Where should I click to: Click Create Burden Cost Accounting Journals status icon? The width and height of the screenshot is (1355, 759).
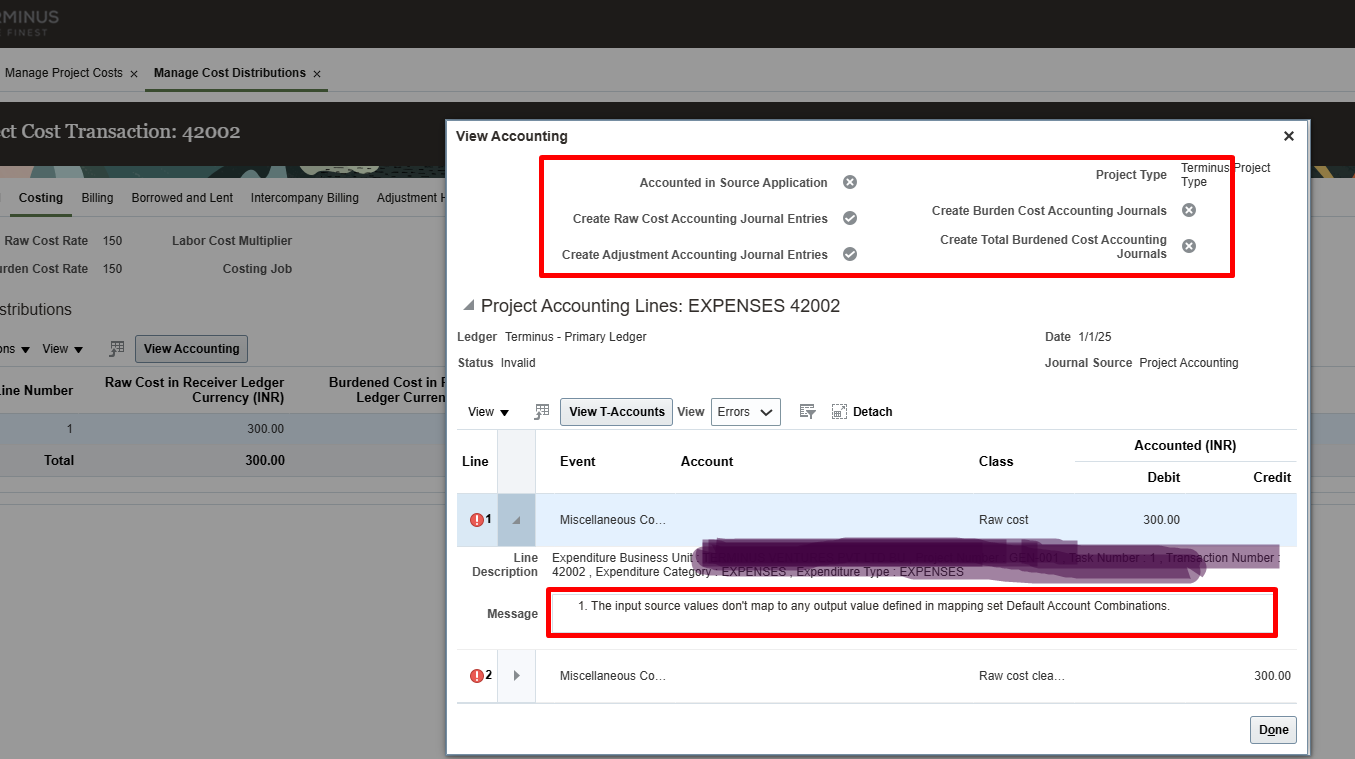1189,211
